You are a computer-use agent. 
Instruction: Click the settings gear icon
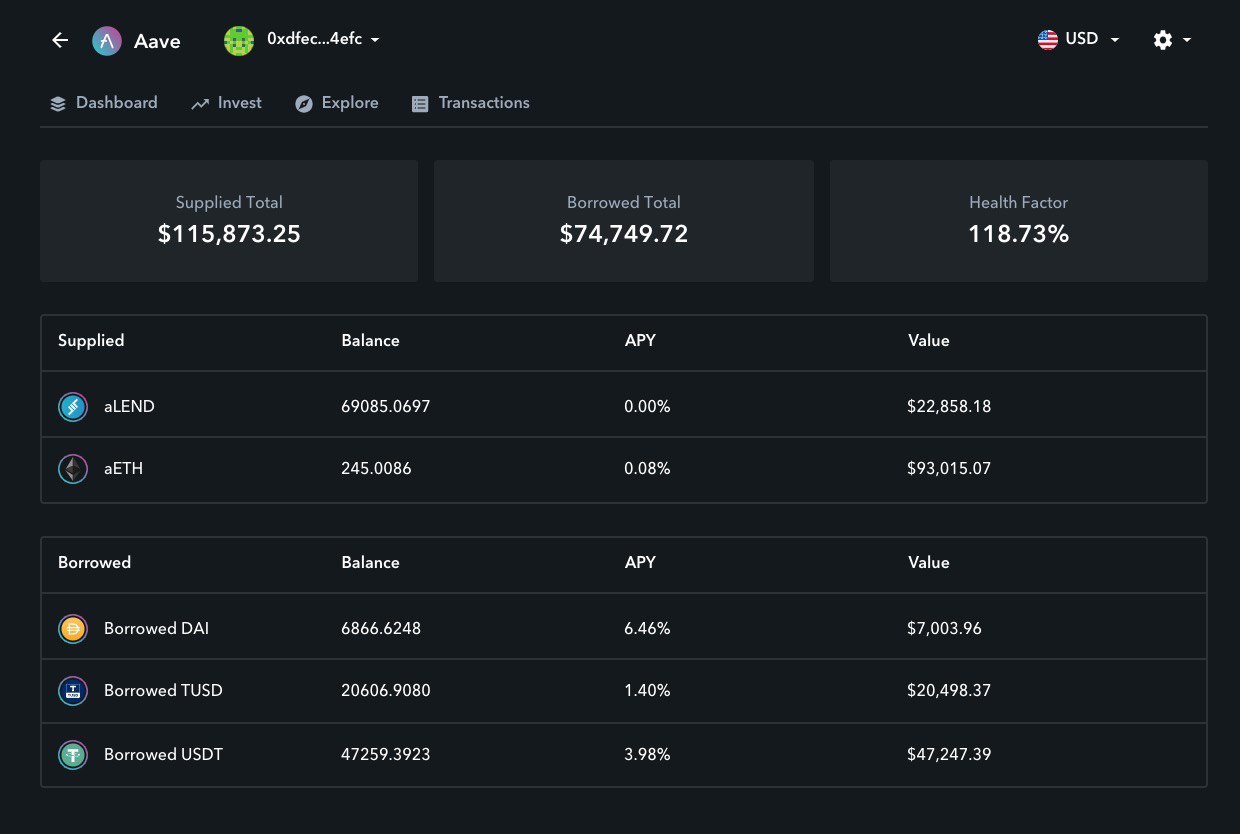click(x=1162, y=40)
